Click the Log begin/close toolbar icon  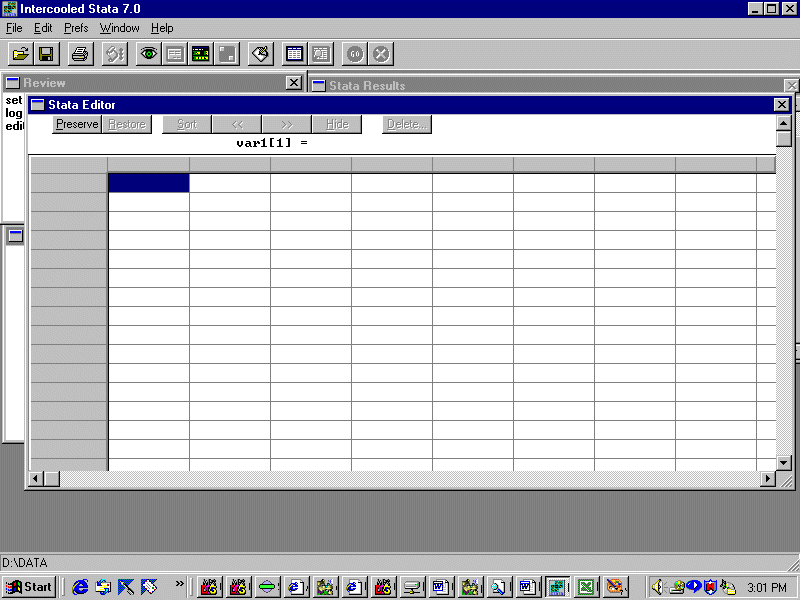coord(115,53)
